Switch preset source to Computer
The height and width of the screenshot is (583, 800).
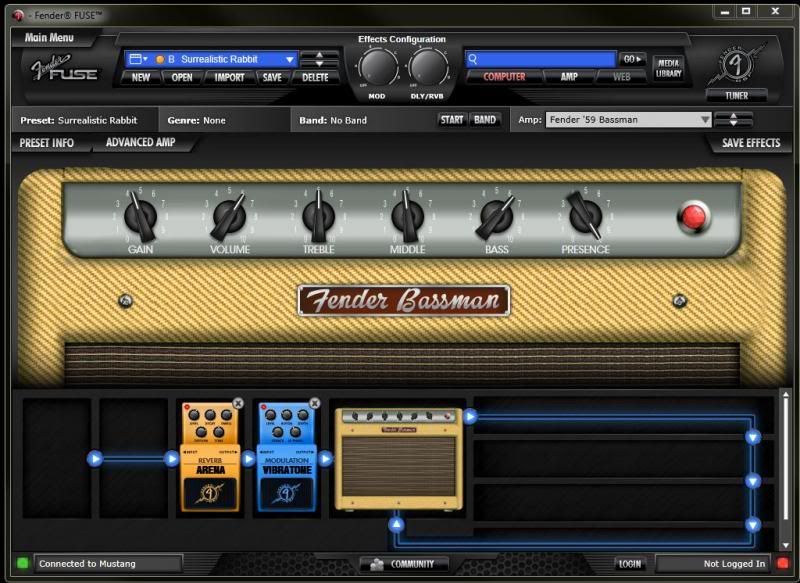point(505,77)
